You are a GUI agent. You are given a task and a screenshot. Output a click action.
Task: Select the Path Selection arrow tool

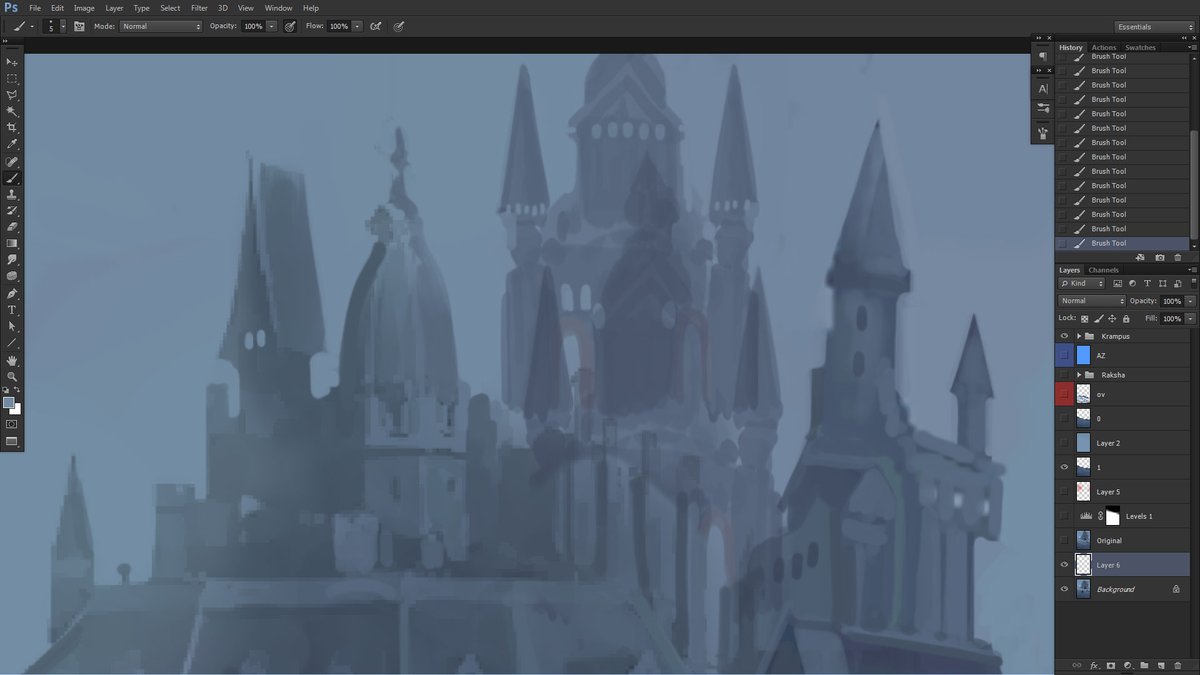point(12,326)
